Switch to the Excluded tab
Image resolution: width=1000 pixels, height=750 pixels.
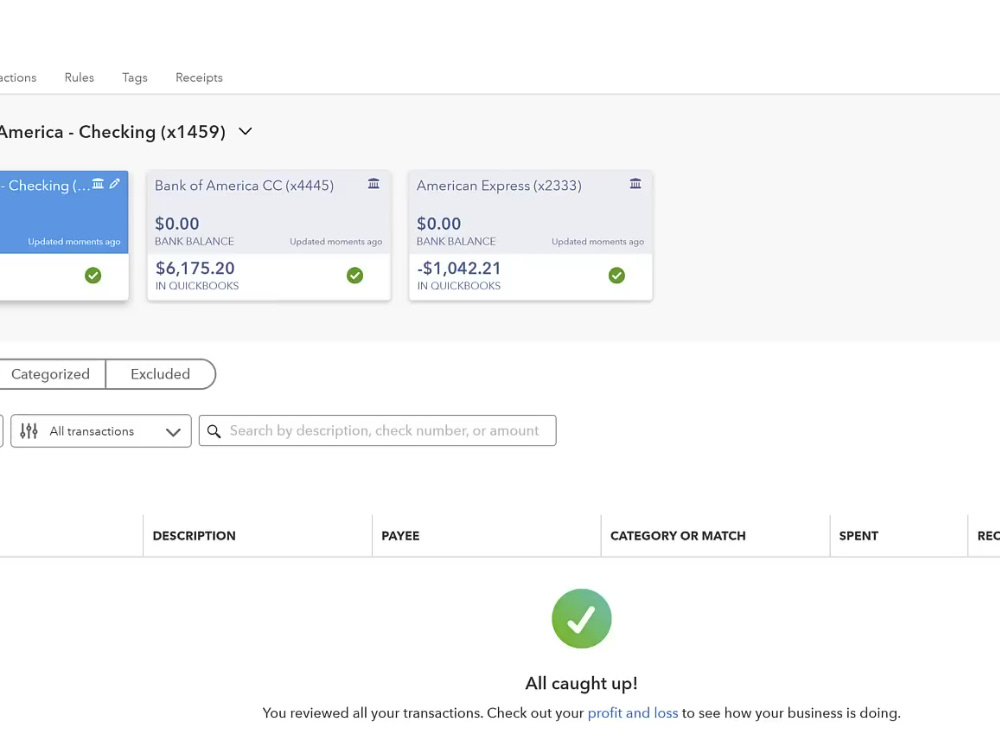pos(160,374)
